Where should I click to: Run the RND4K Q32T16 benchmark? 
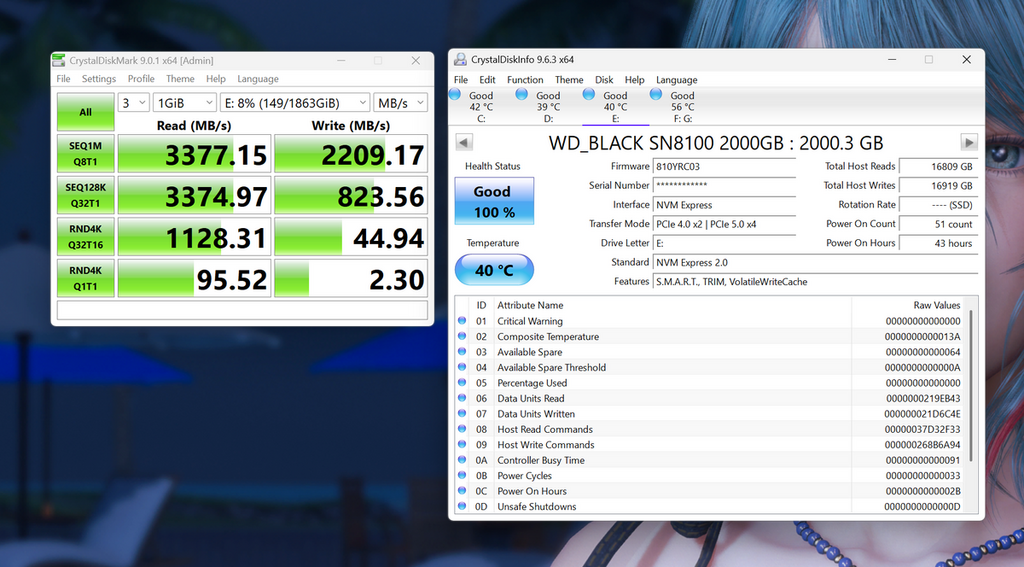point(86,237)
